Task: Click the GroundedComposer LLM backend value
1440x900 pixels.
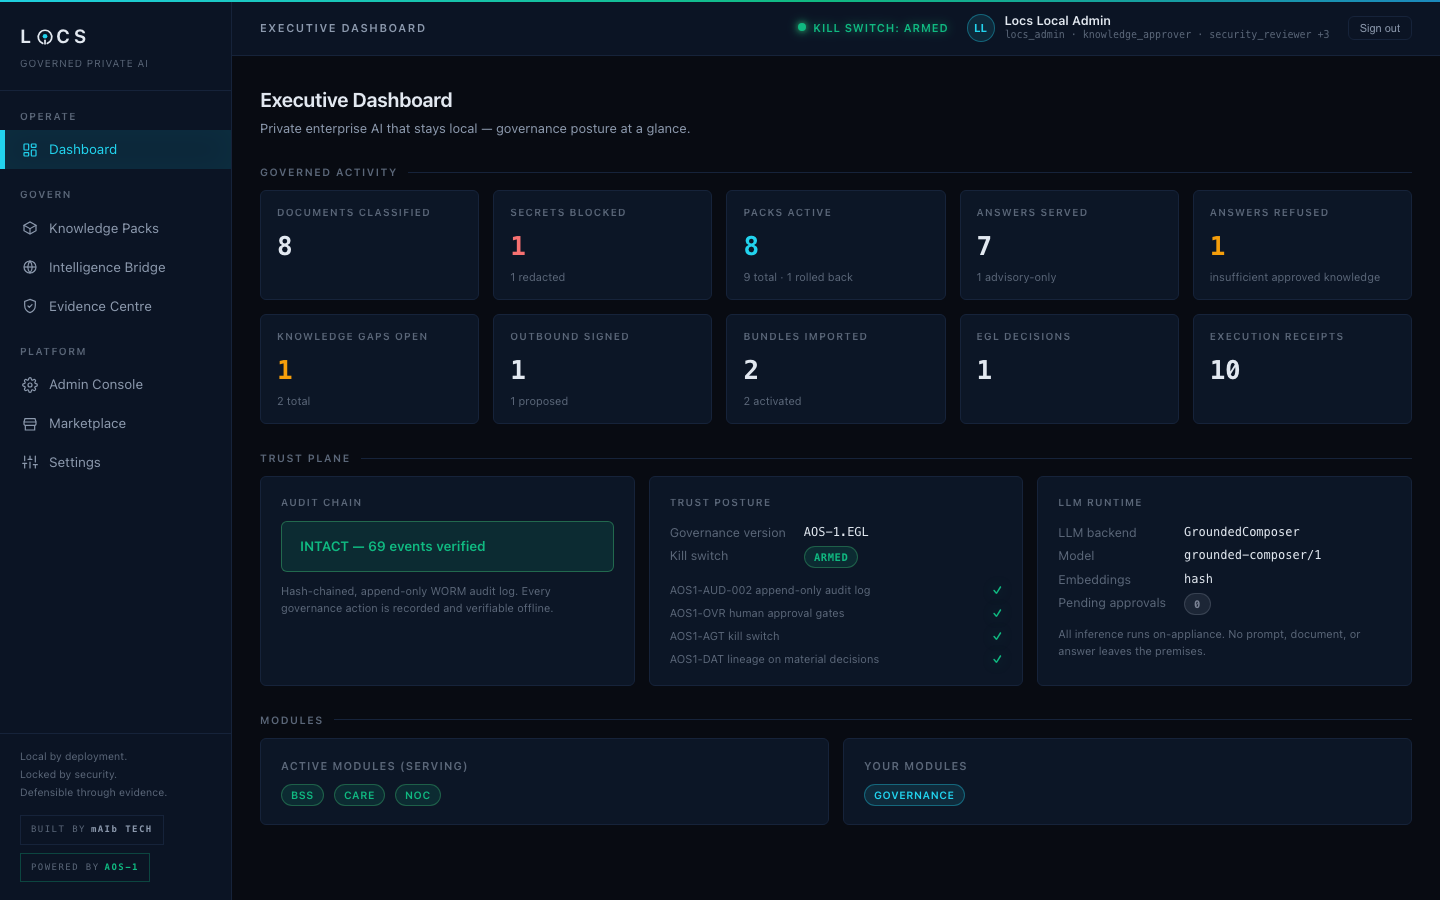Action: (x=1241, y=532)
